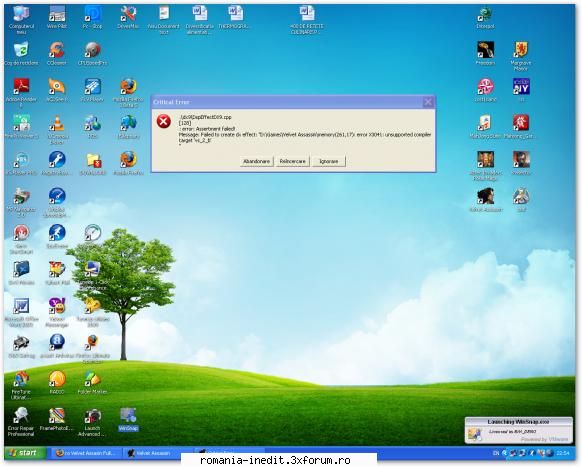This screenshot has height=467, width=582.
Task: Click the Ignorare button in the error dialog
Action: click(329, 161)
